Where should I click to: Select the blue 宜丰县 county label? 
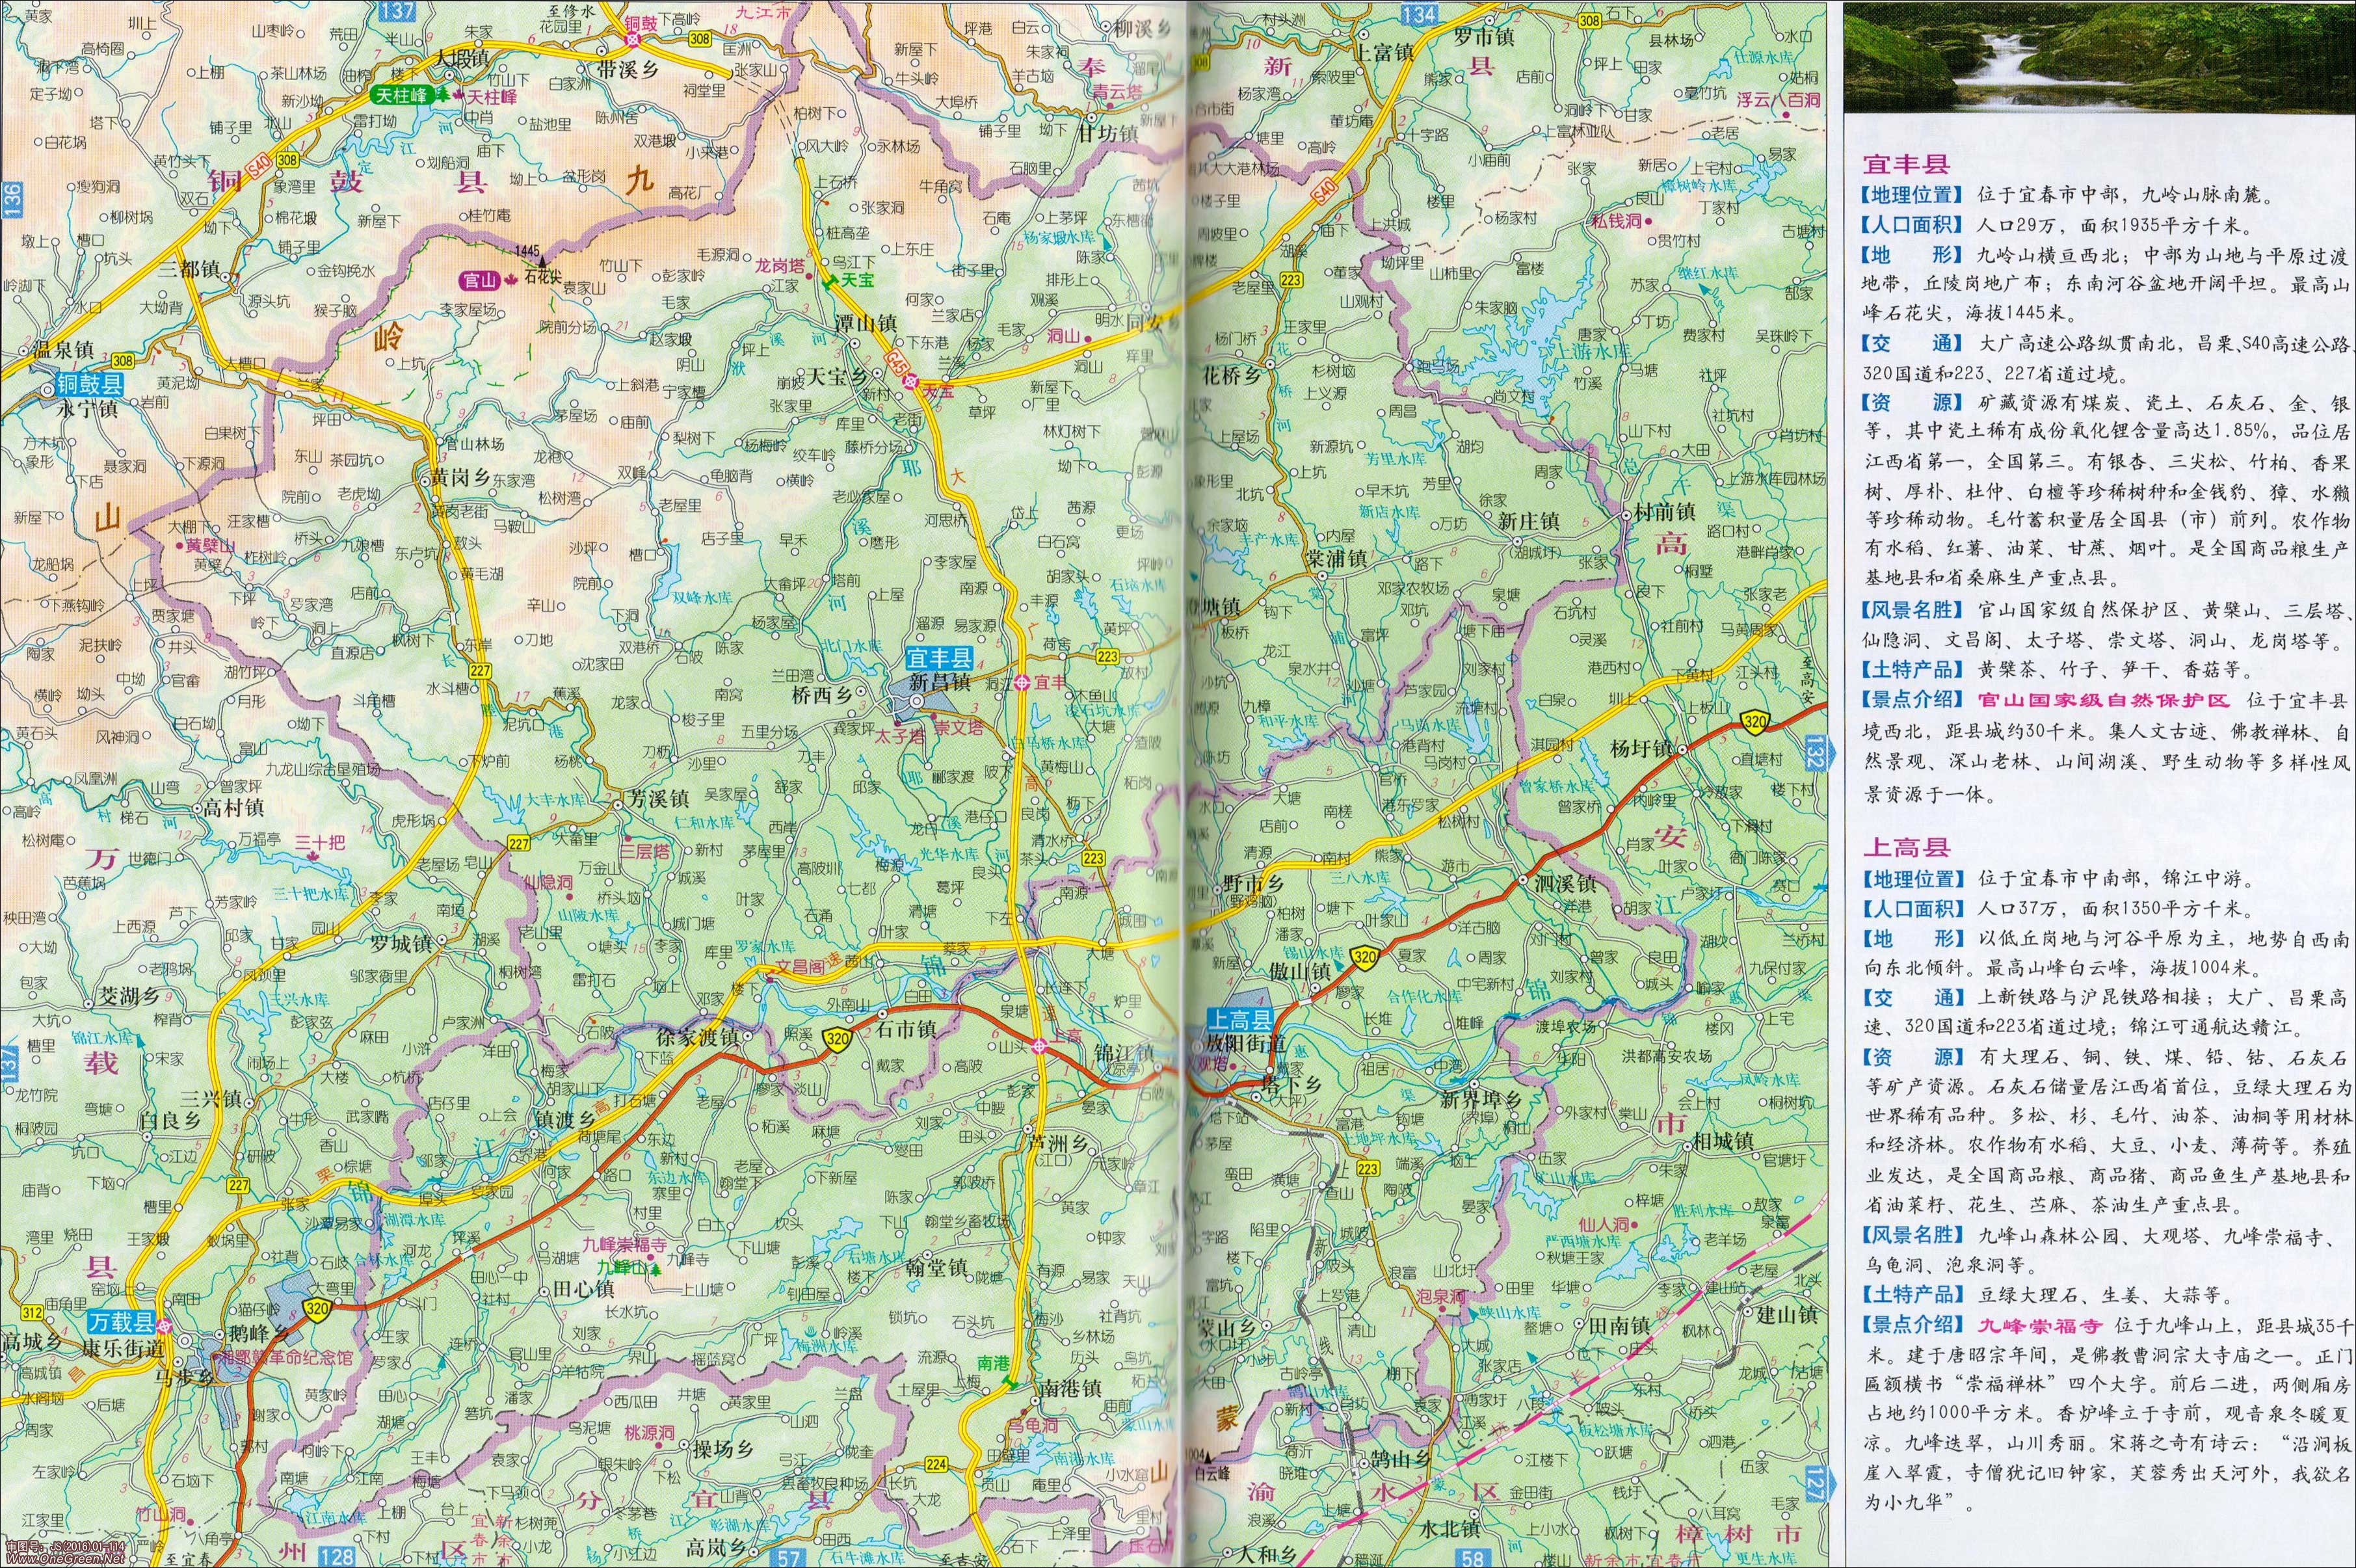click(939, 658)
